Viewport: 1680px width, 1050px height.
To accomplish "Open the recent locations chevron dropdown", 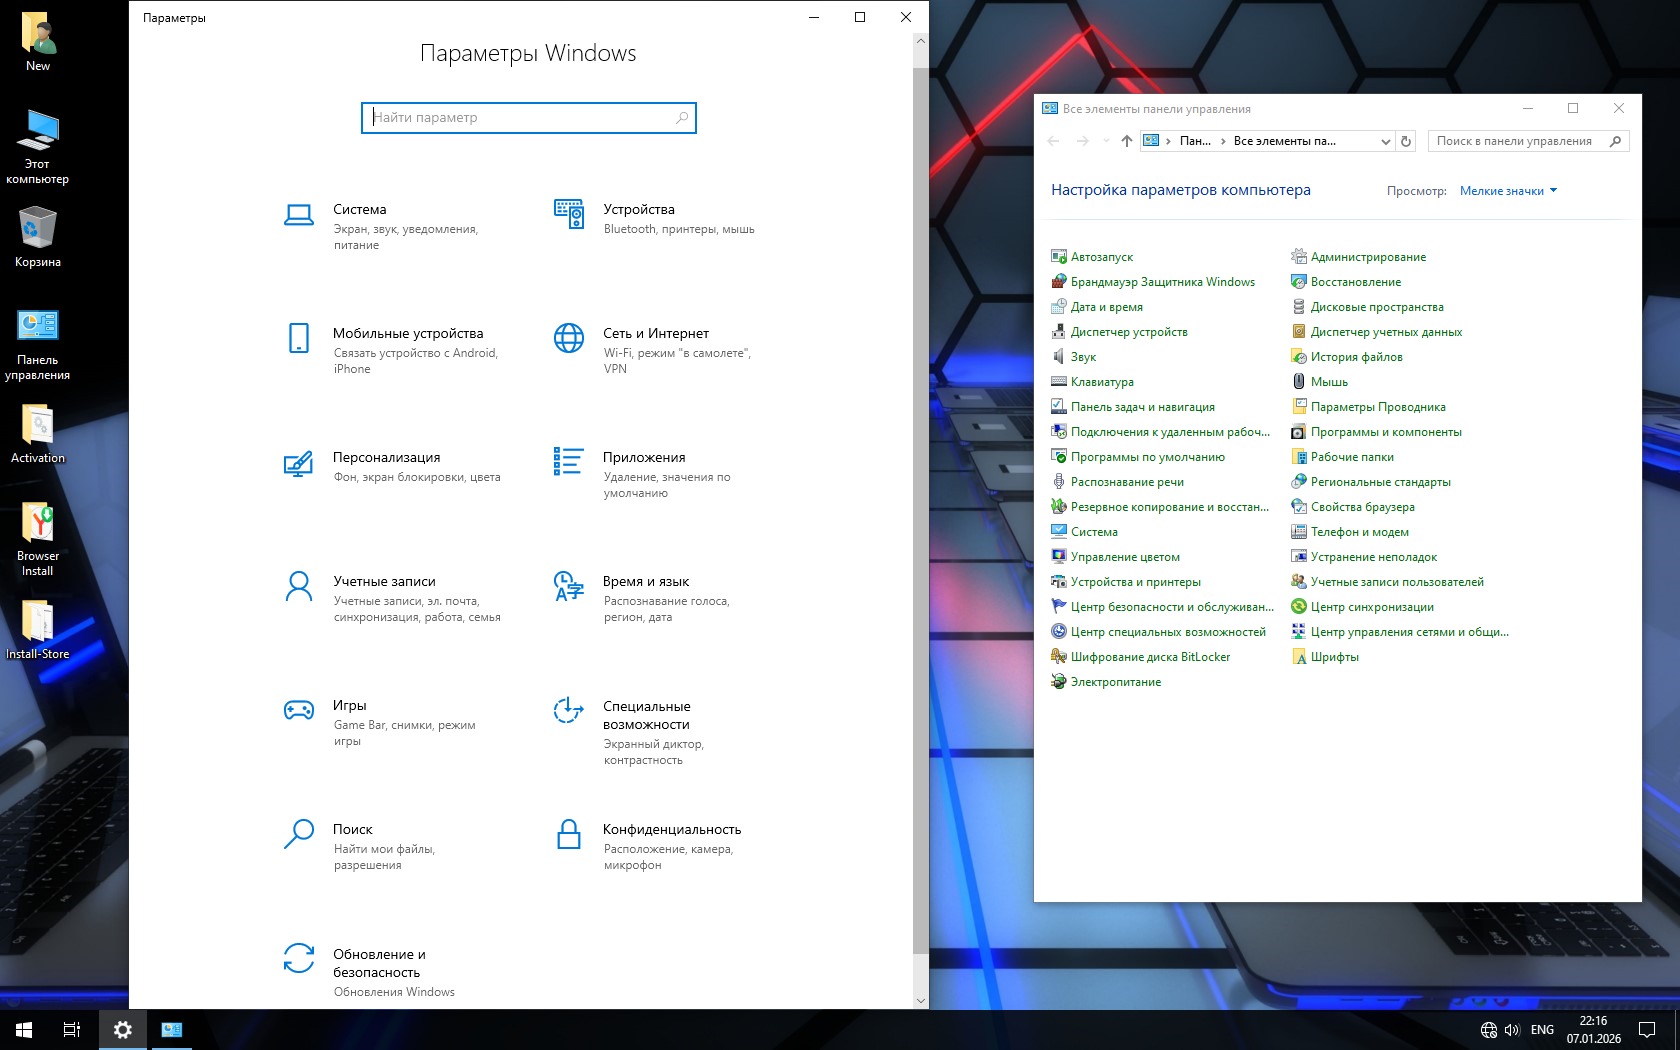I will click(1105, 141).
